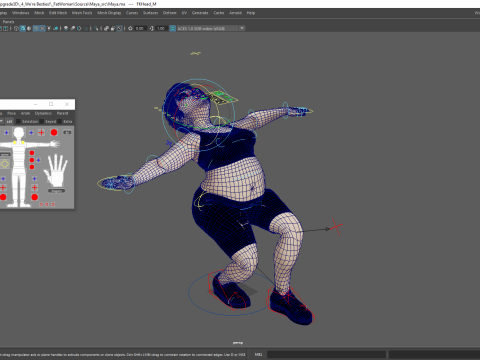Image resolution: width=480 pixels, height=360 pixels.
Task: Toggle X-ray active components icon
Action: click(113, 28)
